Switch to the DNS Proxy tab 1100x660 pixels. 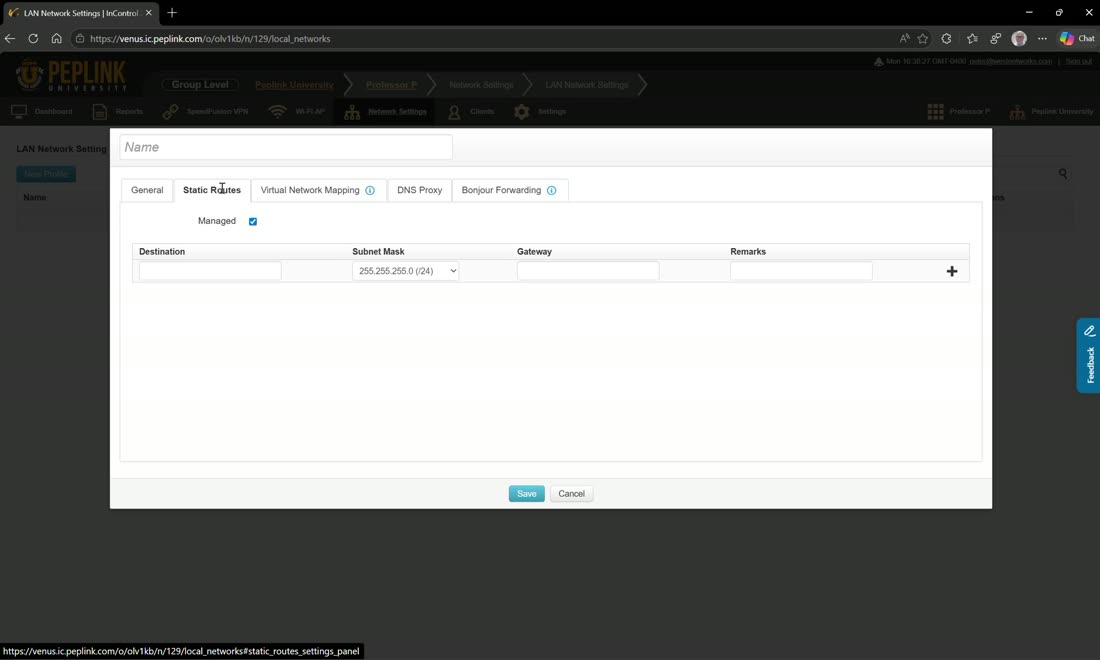click(x=420, y=190)
